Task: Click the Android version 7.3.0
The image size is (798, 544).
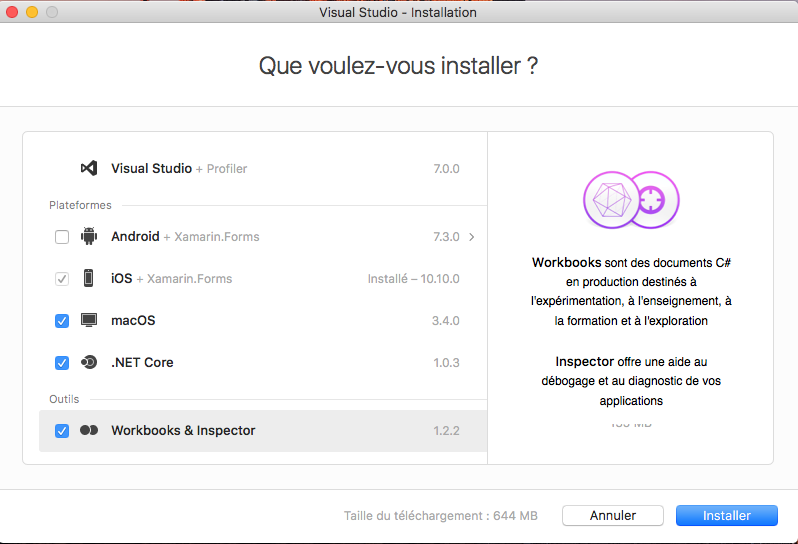Action: (446, 237)
